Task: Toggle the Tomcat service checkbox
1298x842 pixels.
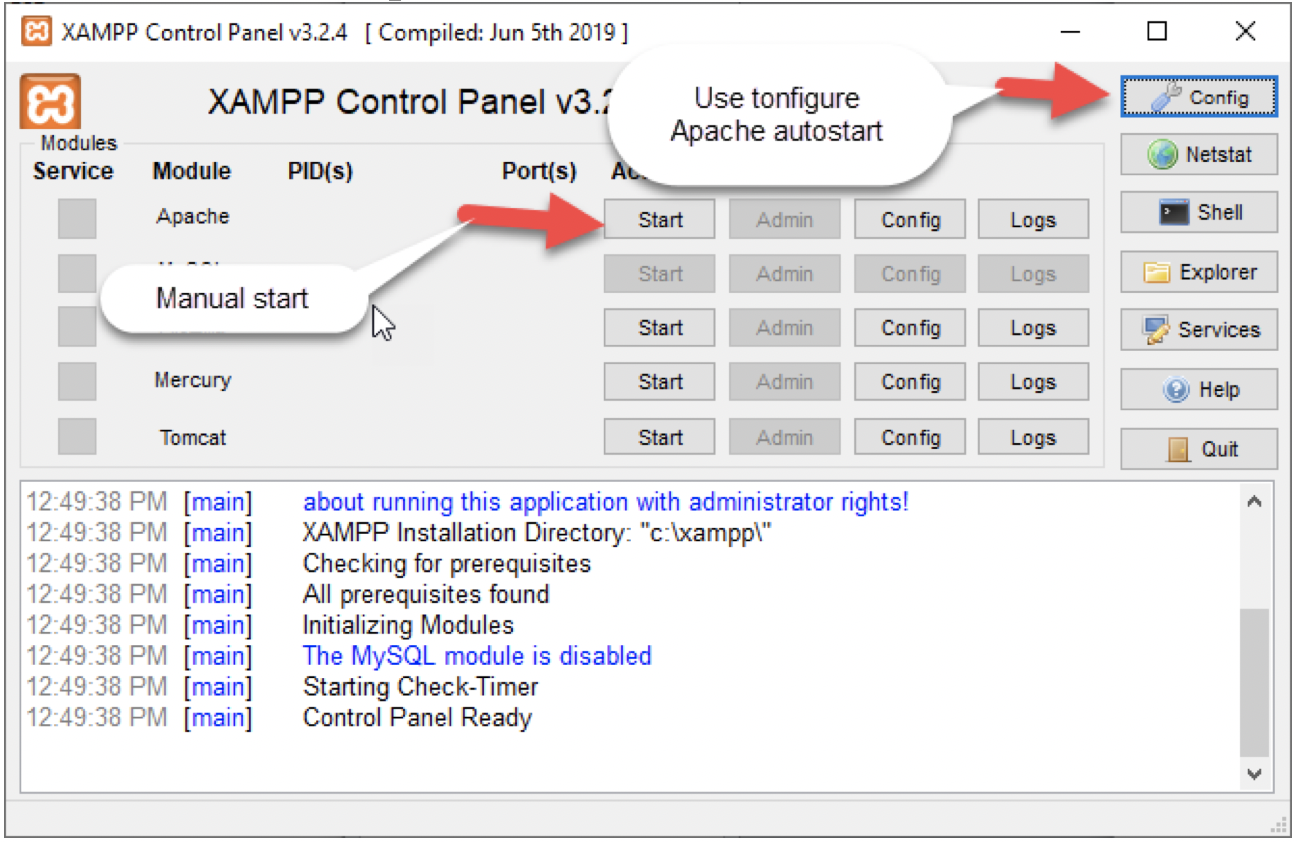Action: click(x=77, y=437)
